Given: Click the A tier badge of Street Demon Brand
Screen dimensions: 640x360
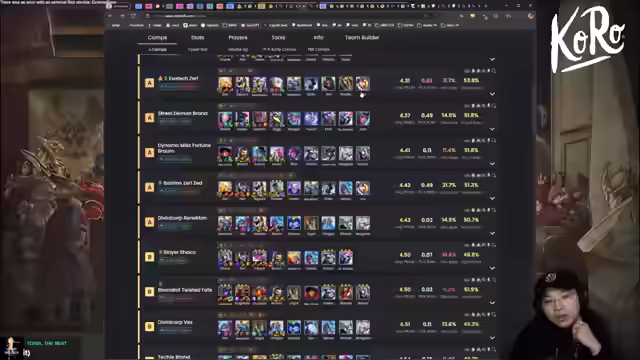Looking at the screenshot, I should [x=149, y=118].
